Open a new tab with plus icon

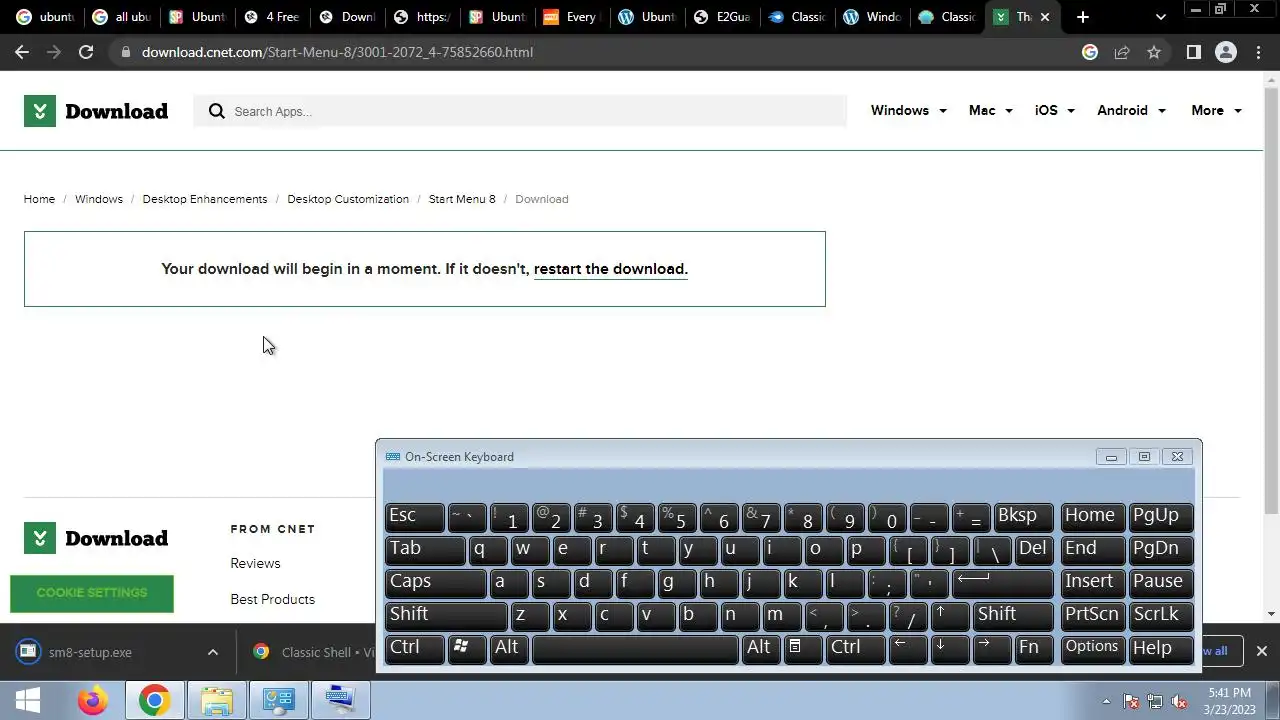(x=1083, y=17)
